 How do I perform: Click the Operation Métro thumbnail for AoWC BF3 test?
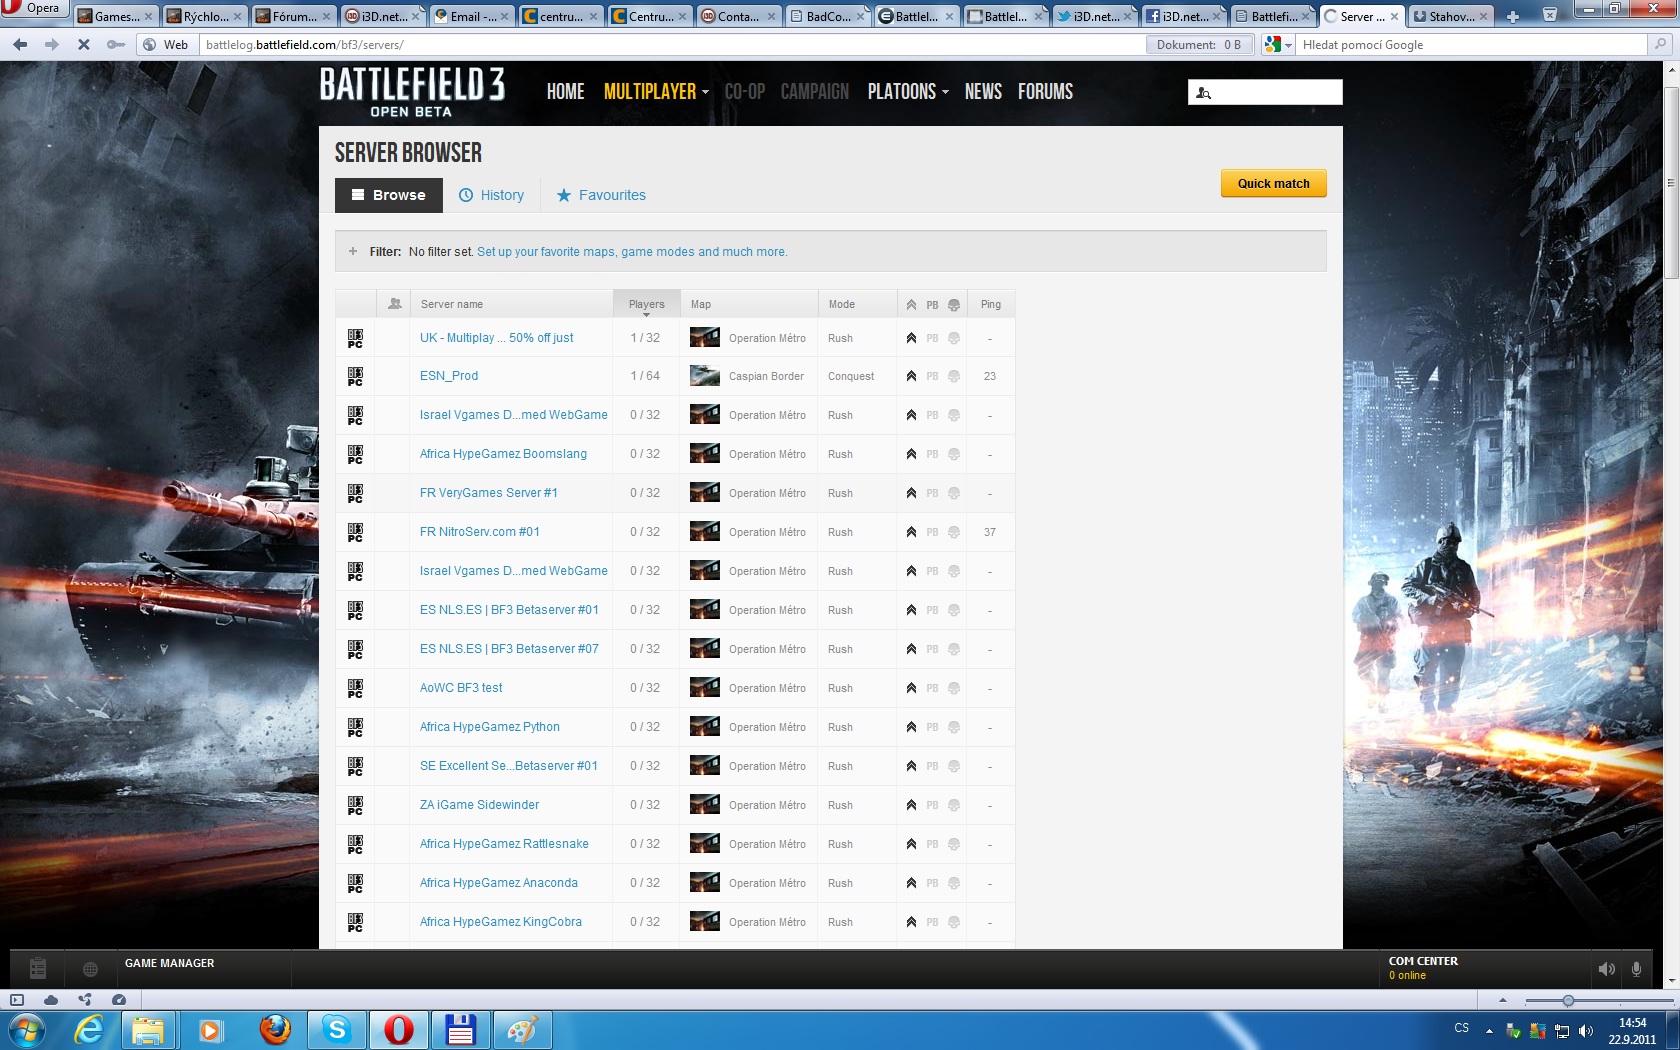(705, 688)
